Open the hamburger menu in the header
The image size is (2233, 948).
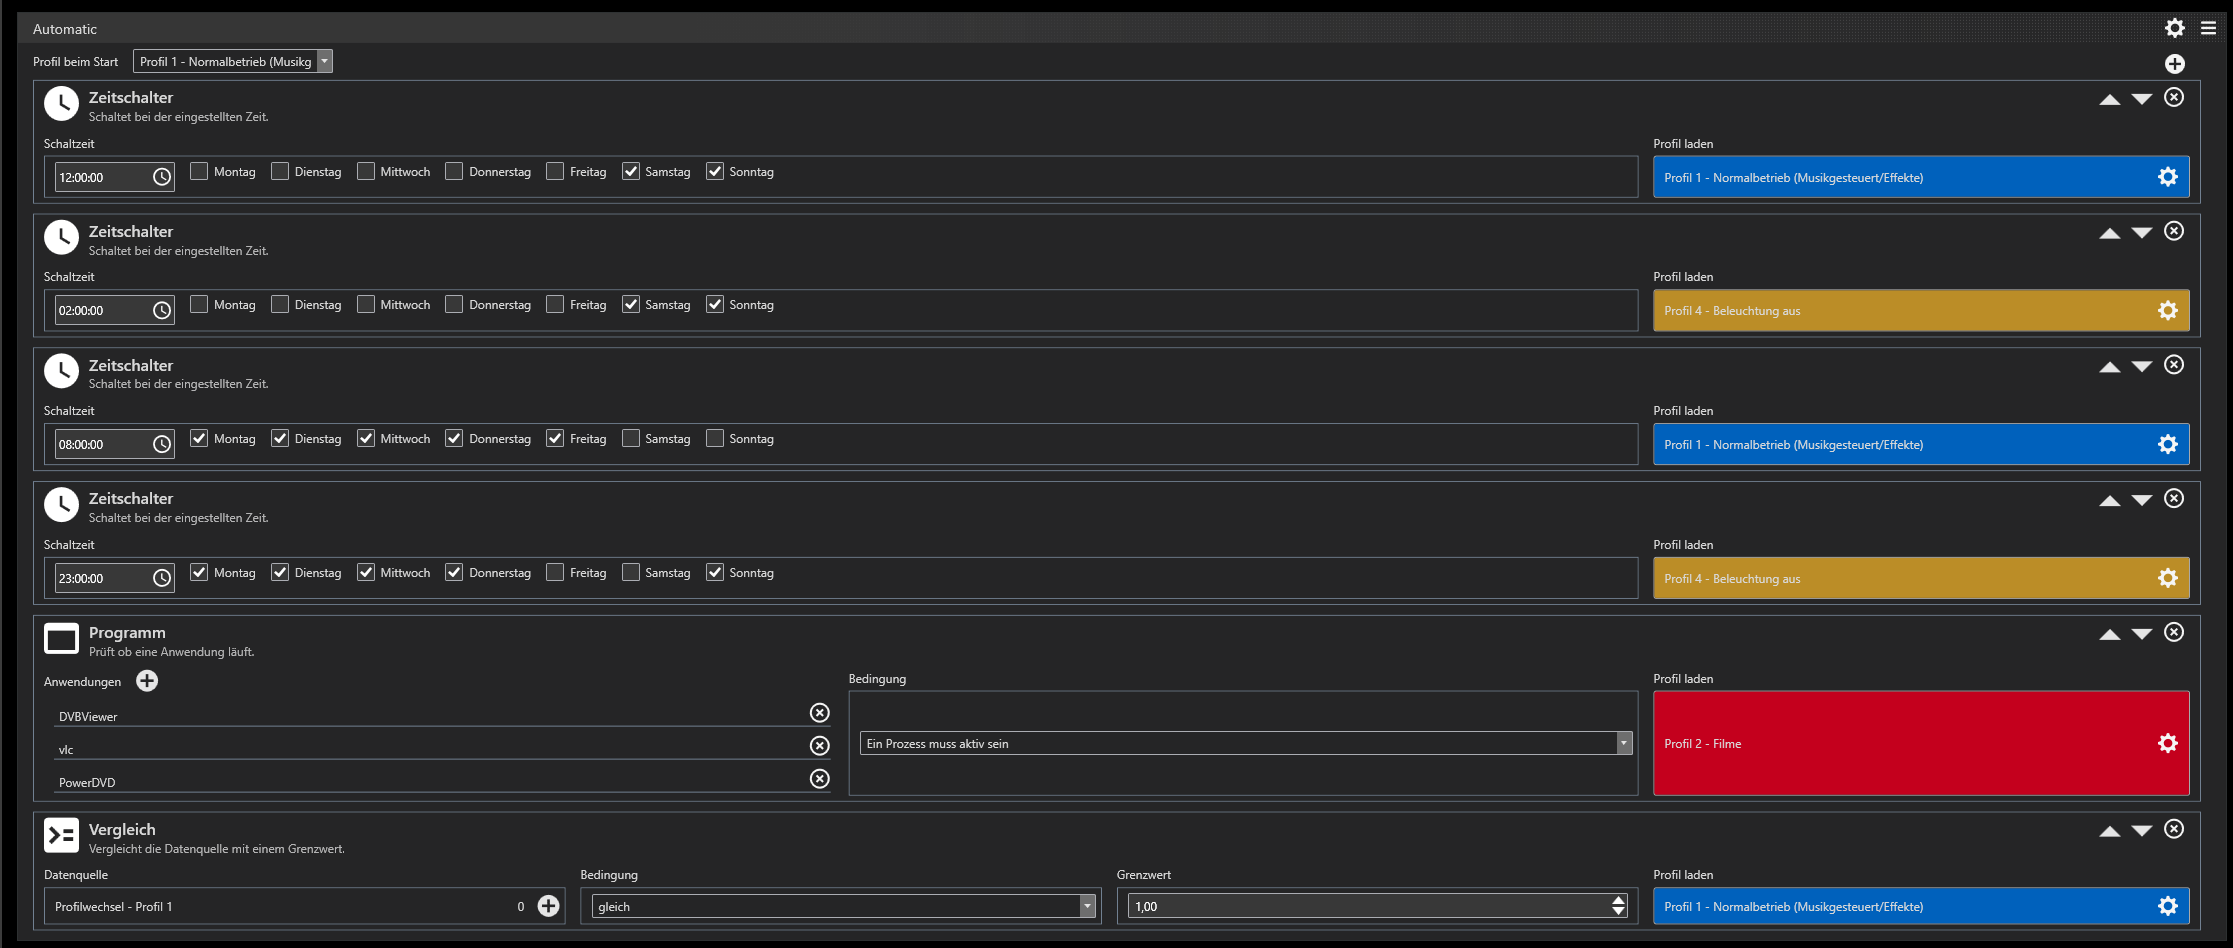2208,28
